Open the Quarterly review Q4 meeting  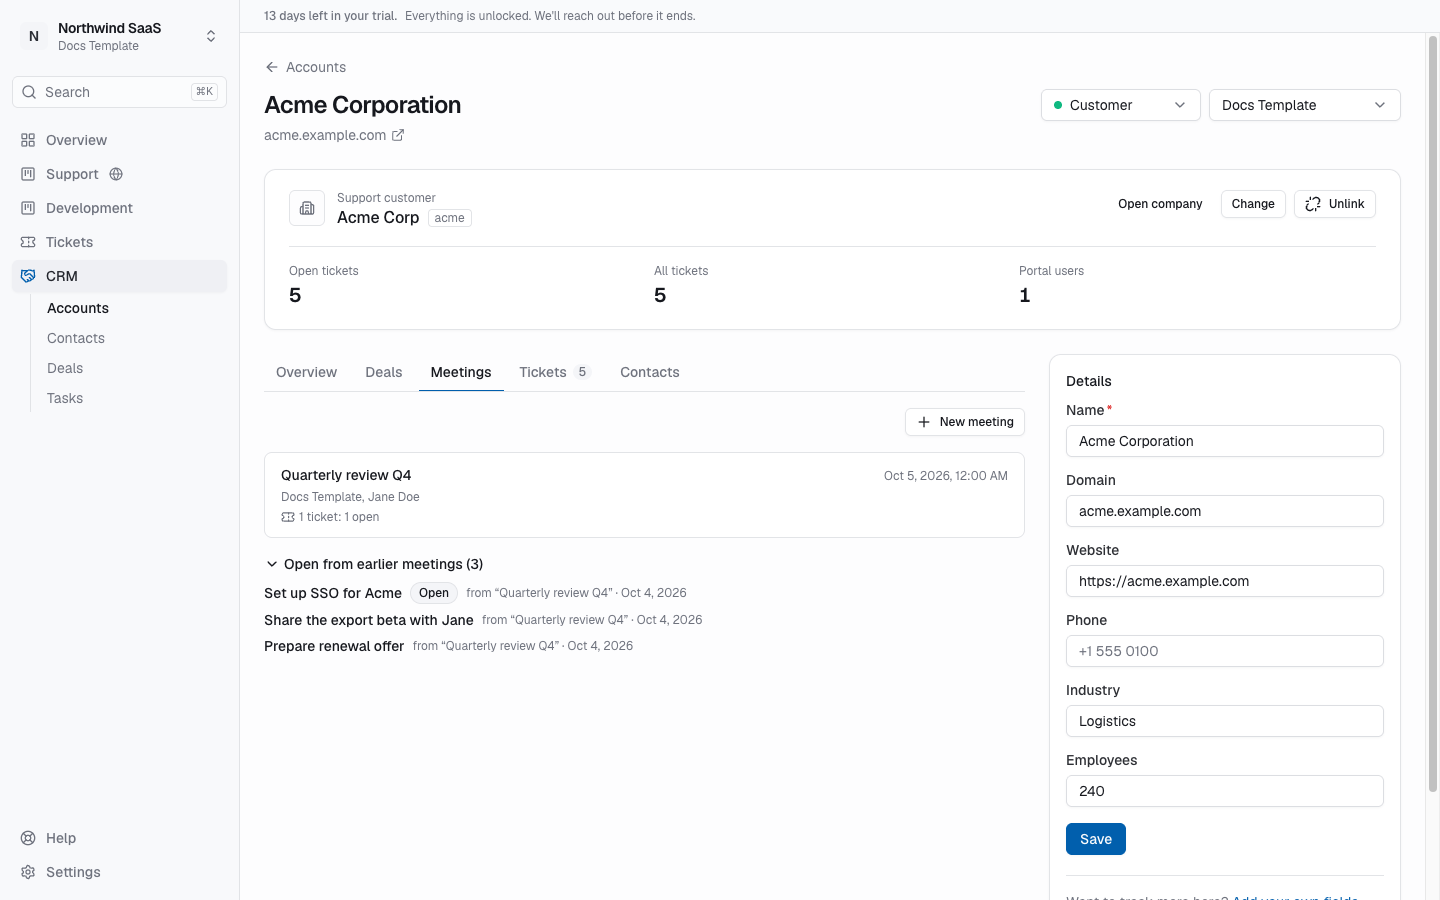click(x=644, y=495)
